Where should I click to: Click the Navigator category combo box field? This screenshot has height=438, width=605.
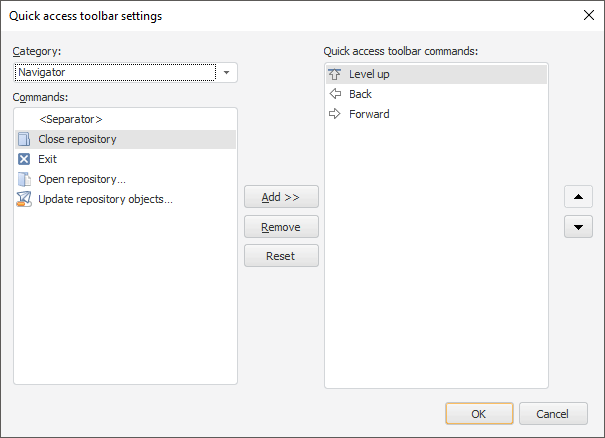115,73
